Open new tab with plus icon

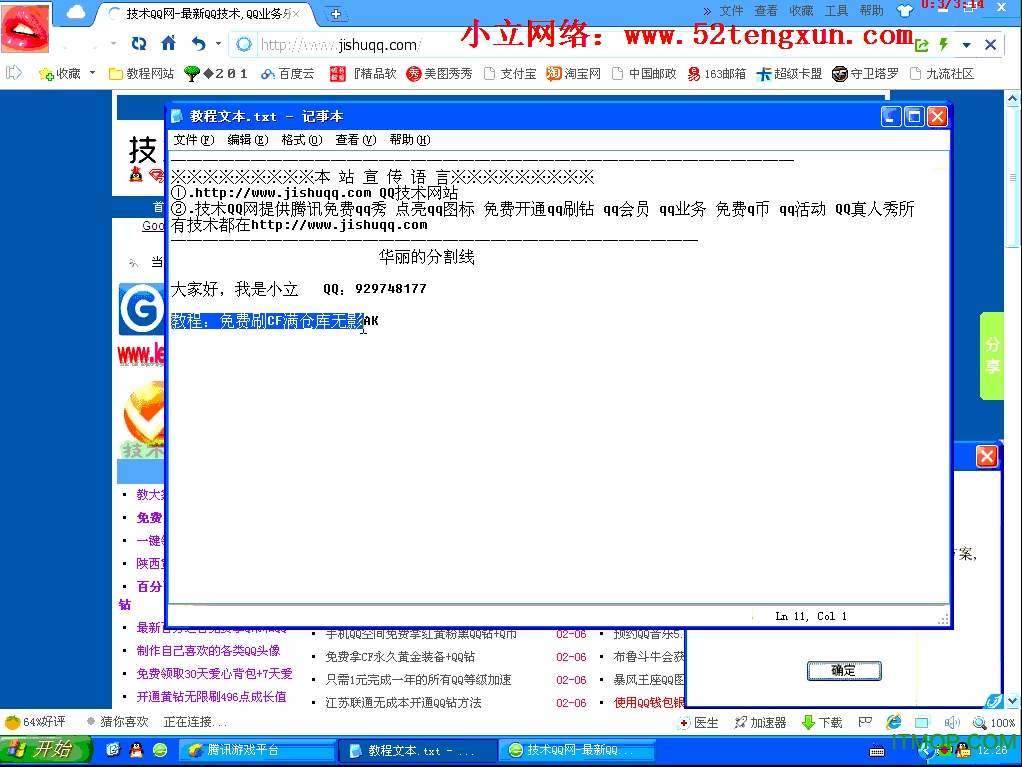336,14
